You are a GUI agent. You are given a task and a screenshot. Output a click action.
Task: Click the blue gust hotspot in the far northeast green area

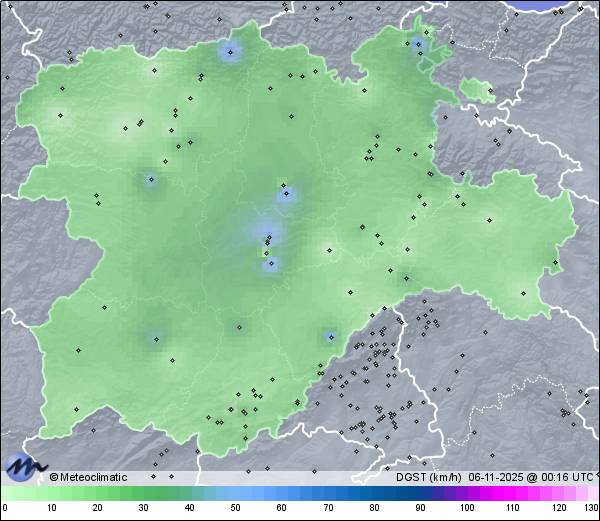click(419, 44)
